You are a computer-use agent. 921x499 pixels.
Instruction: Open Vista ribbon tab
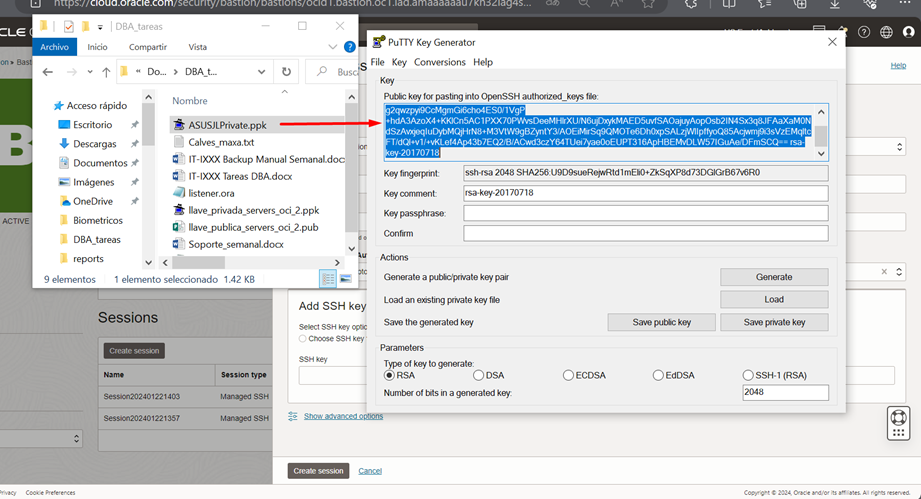pos(197,47)
